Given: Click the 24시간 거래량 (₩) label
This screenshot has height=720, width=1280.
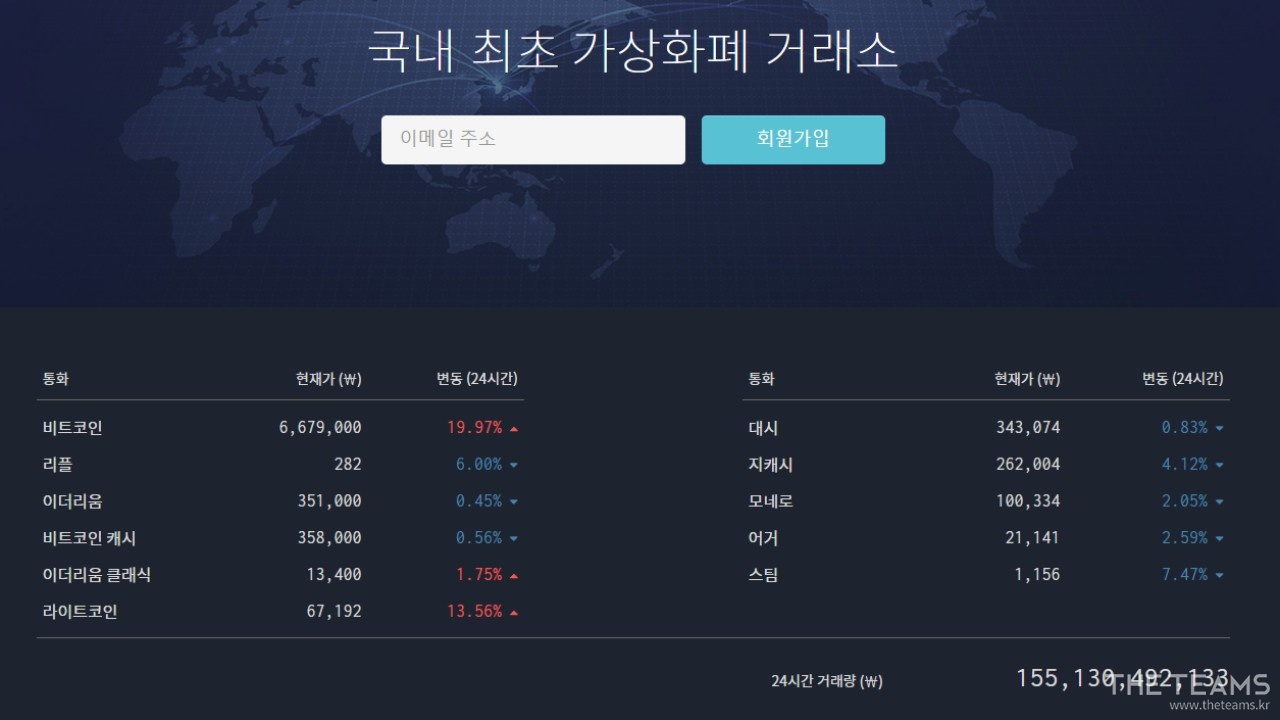Looking at the screenshot, I should [x=827, y=681].
